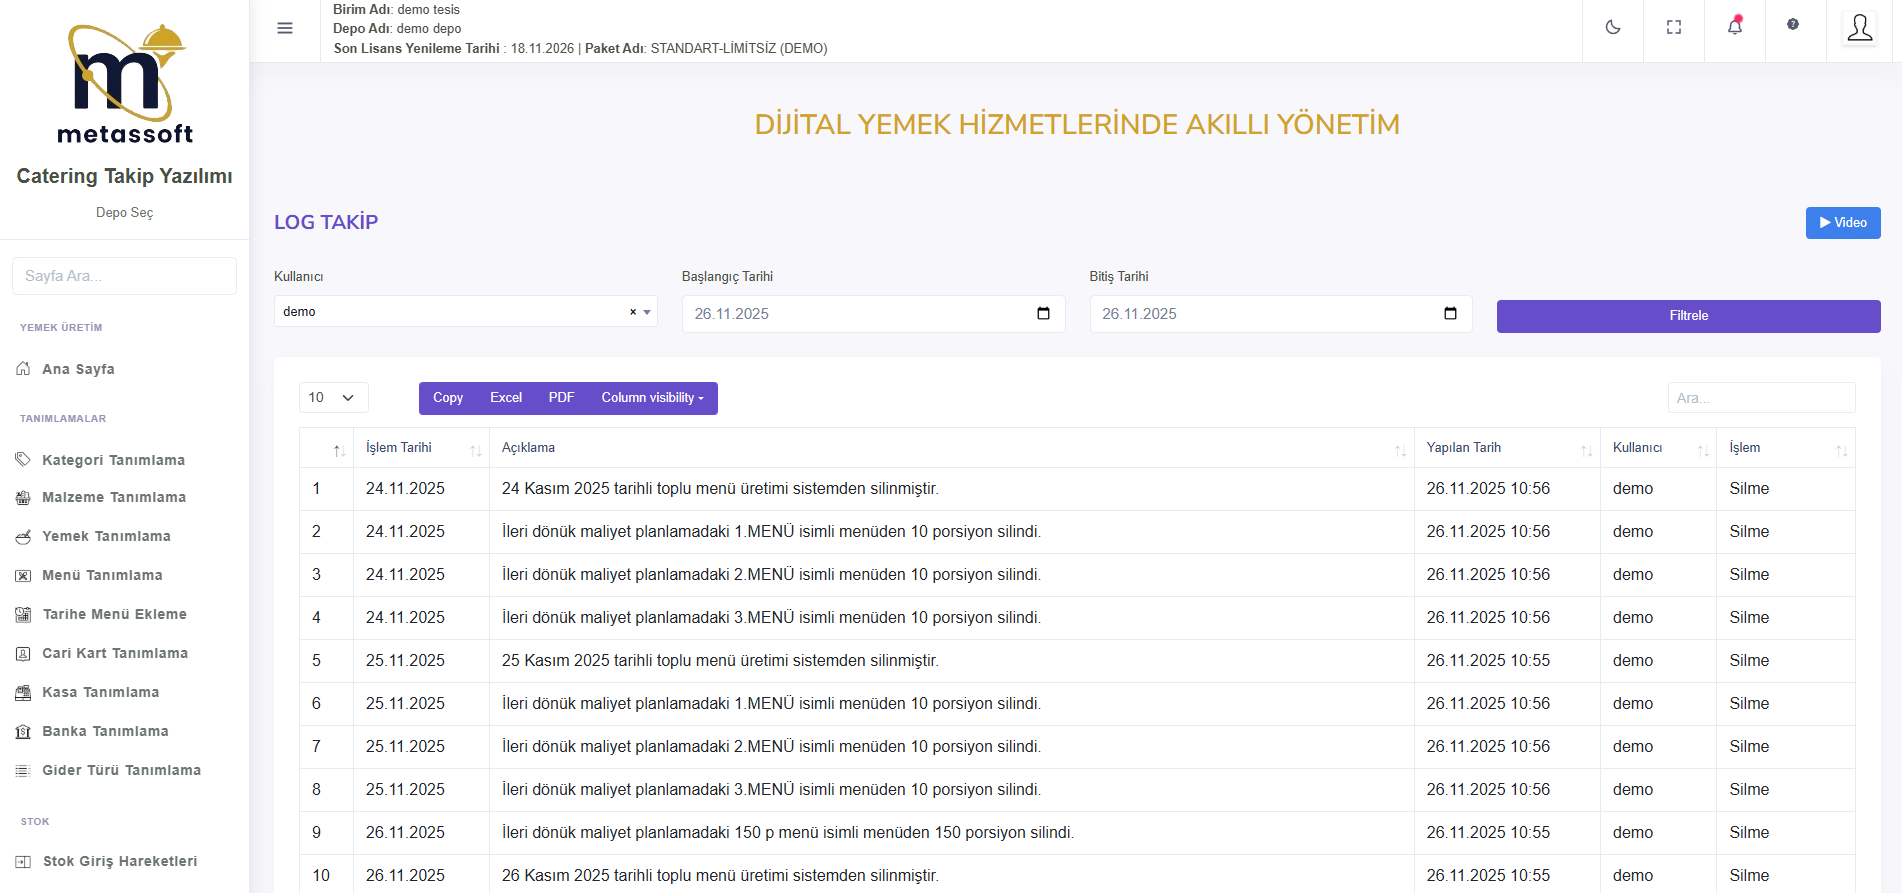Go to Malzeme Tanımlama menu item
The height and width of the screenshot is (893, 1902).
[113, 497]
